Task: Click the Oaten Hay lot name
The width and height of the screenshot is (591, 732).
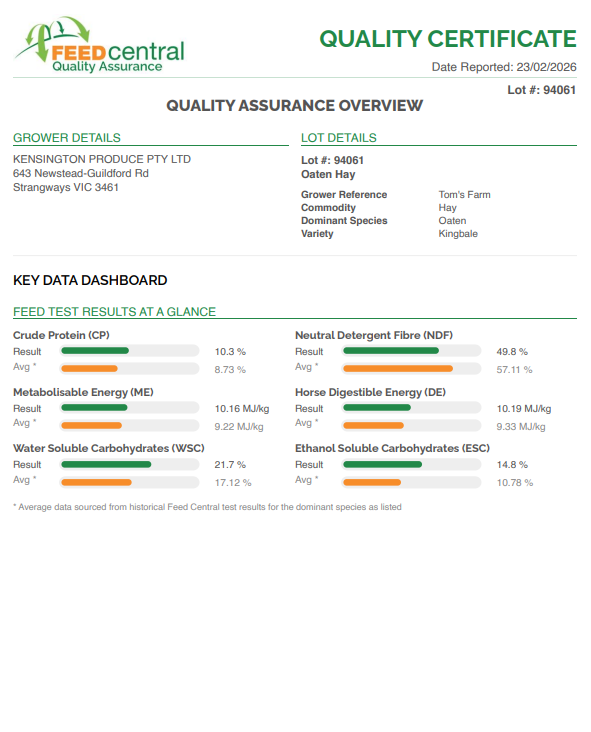Action: click(x=328, y=174)
